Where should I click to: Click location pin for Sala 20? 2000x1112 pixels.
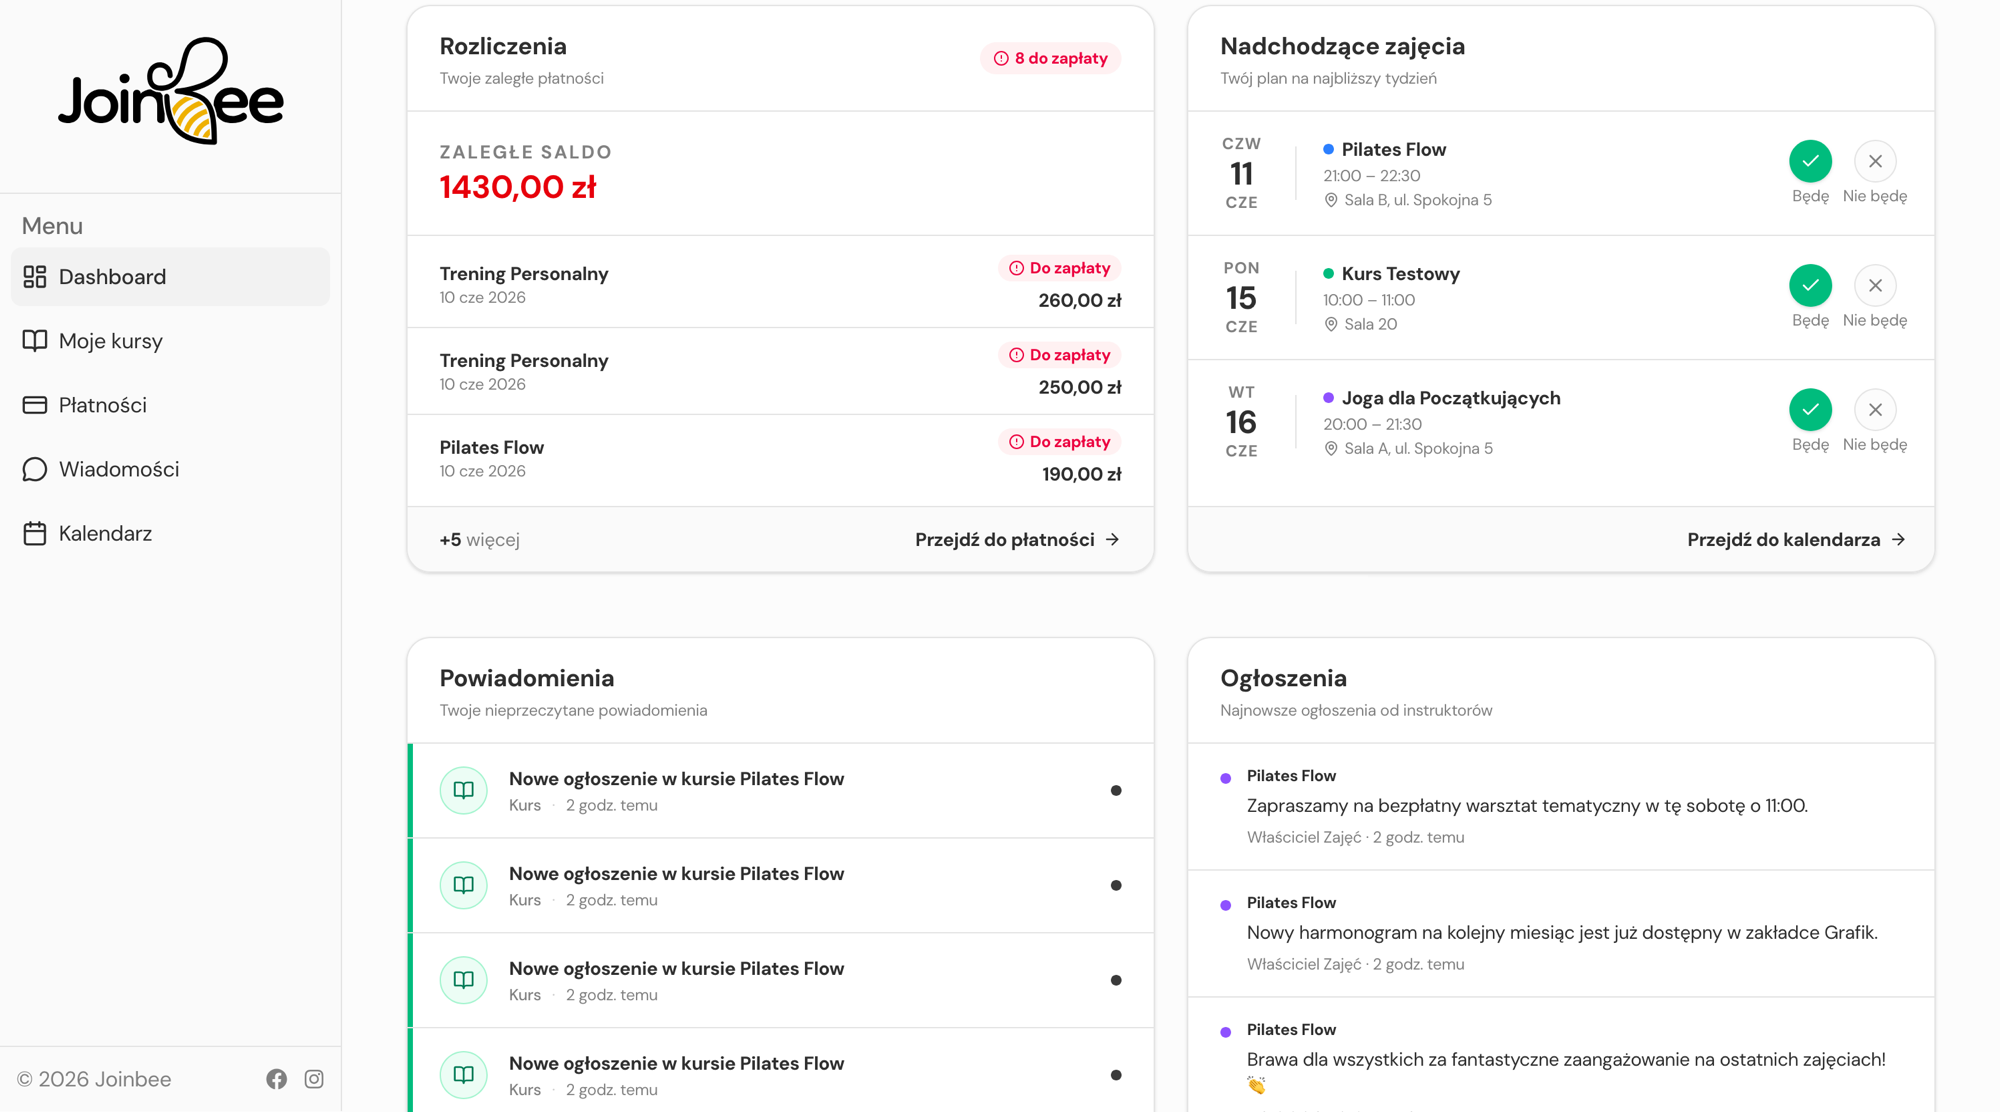[1331, 324]
